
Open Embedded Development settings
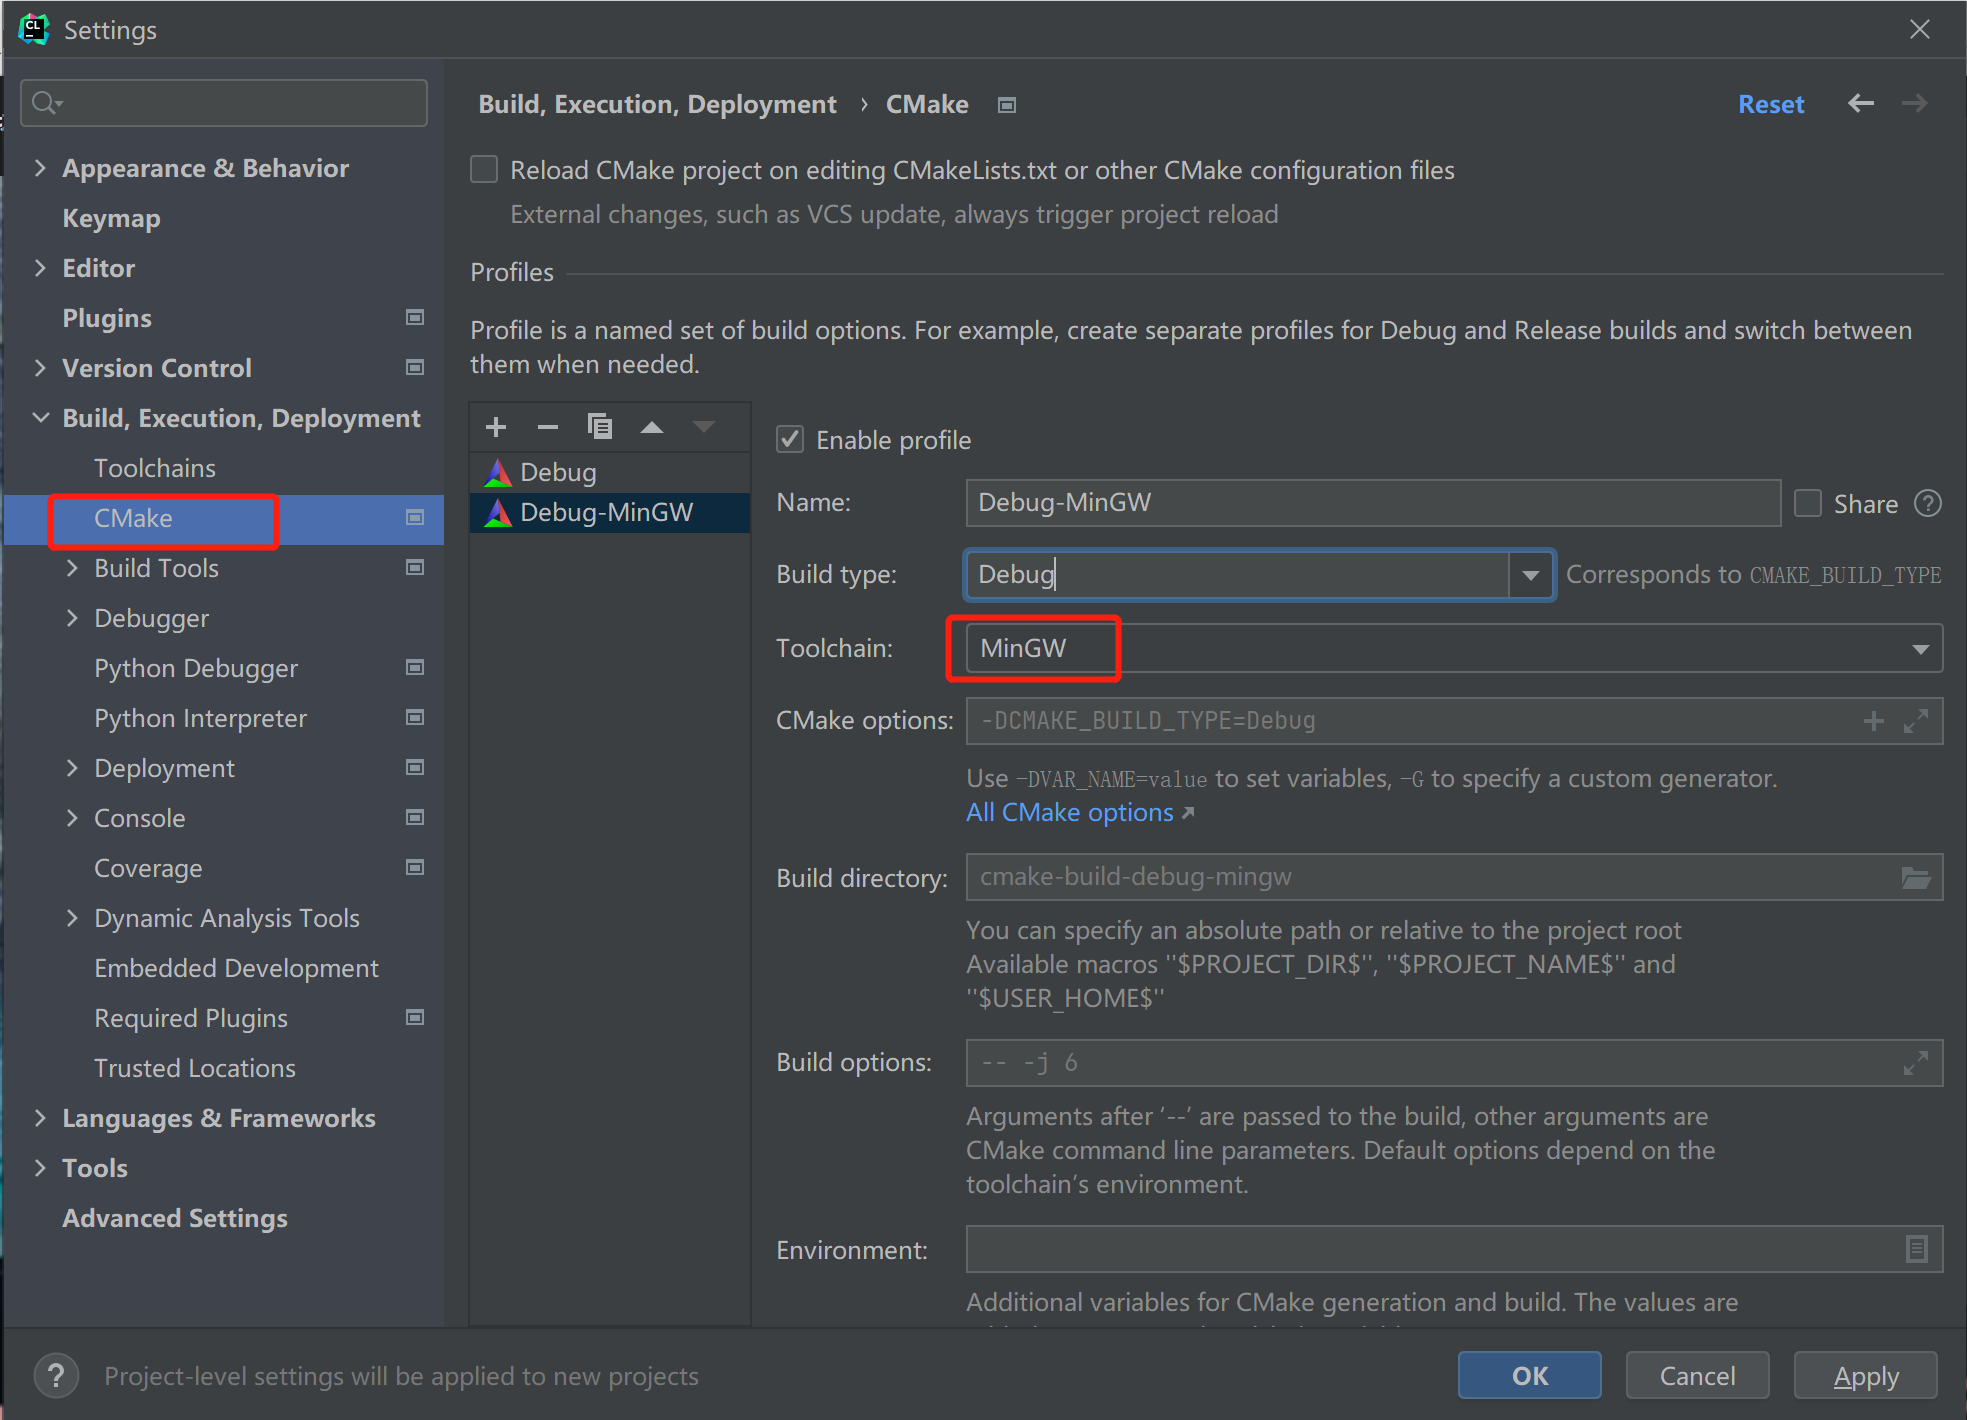(x=236, y=968)
